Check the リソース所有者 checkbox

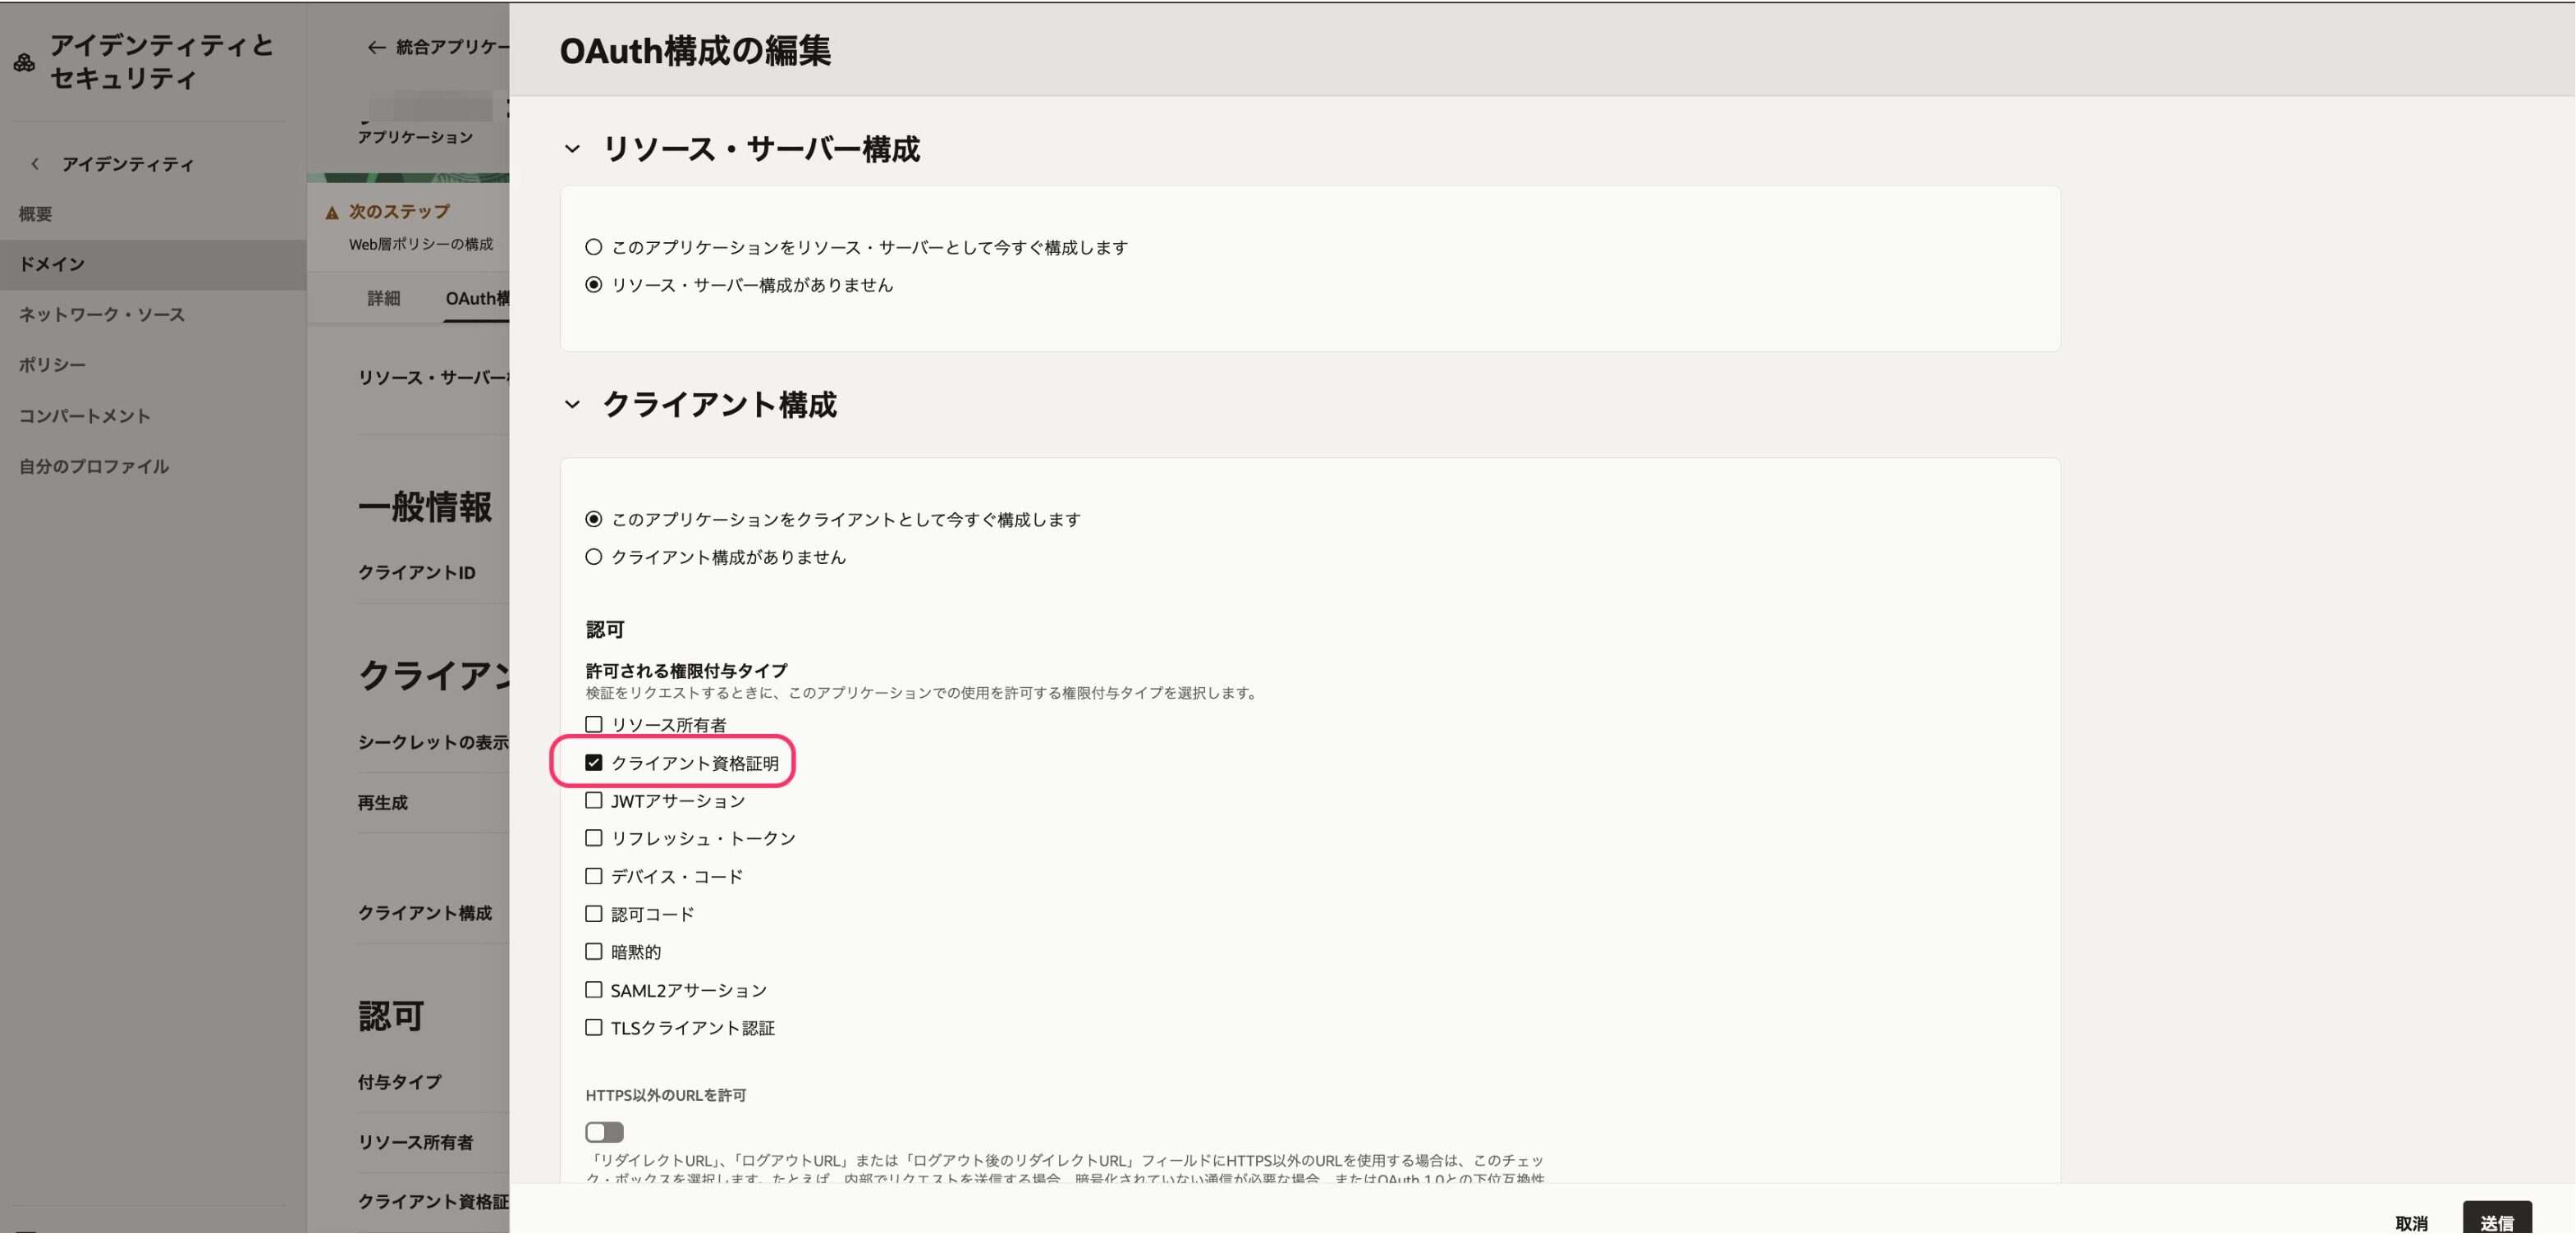tap(594, 724)
